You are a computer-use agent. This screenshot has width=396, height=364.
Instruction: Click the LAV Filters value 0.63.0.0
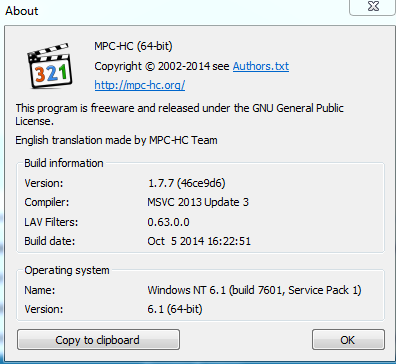pos(168,222)
